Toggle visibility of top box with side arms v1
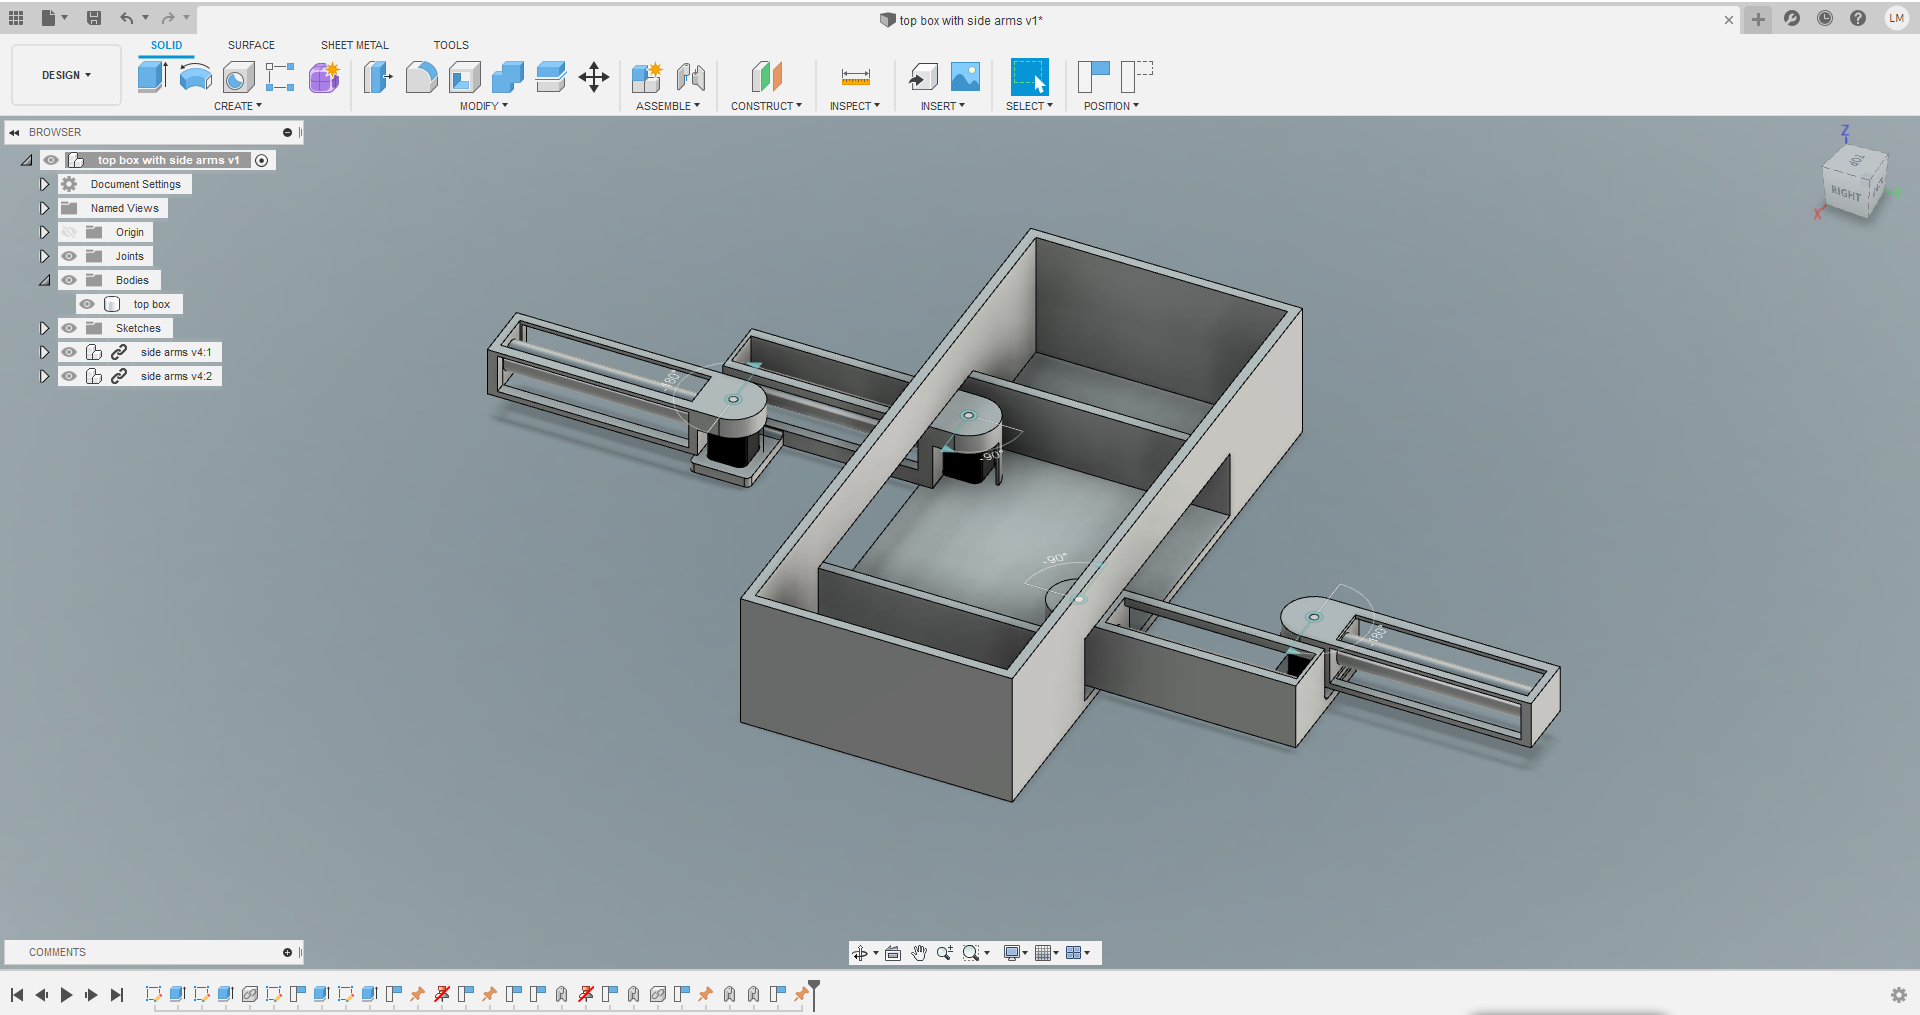The image size is (1920, 1015). pyautogui.click(x=51, y=160)
